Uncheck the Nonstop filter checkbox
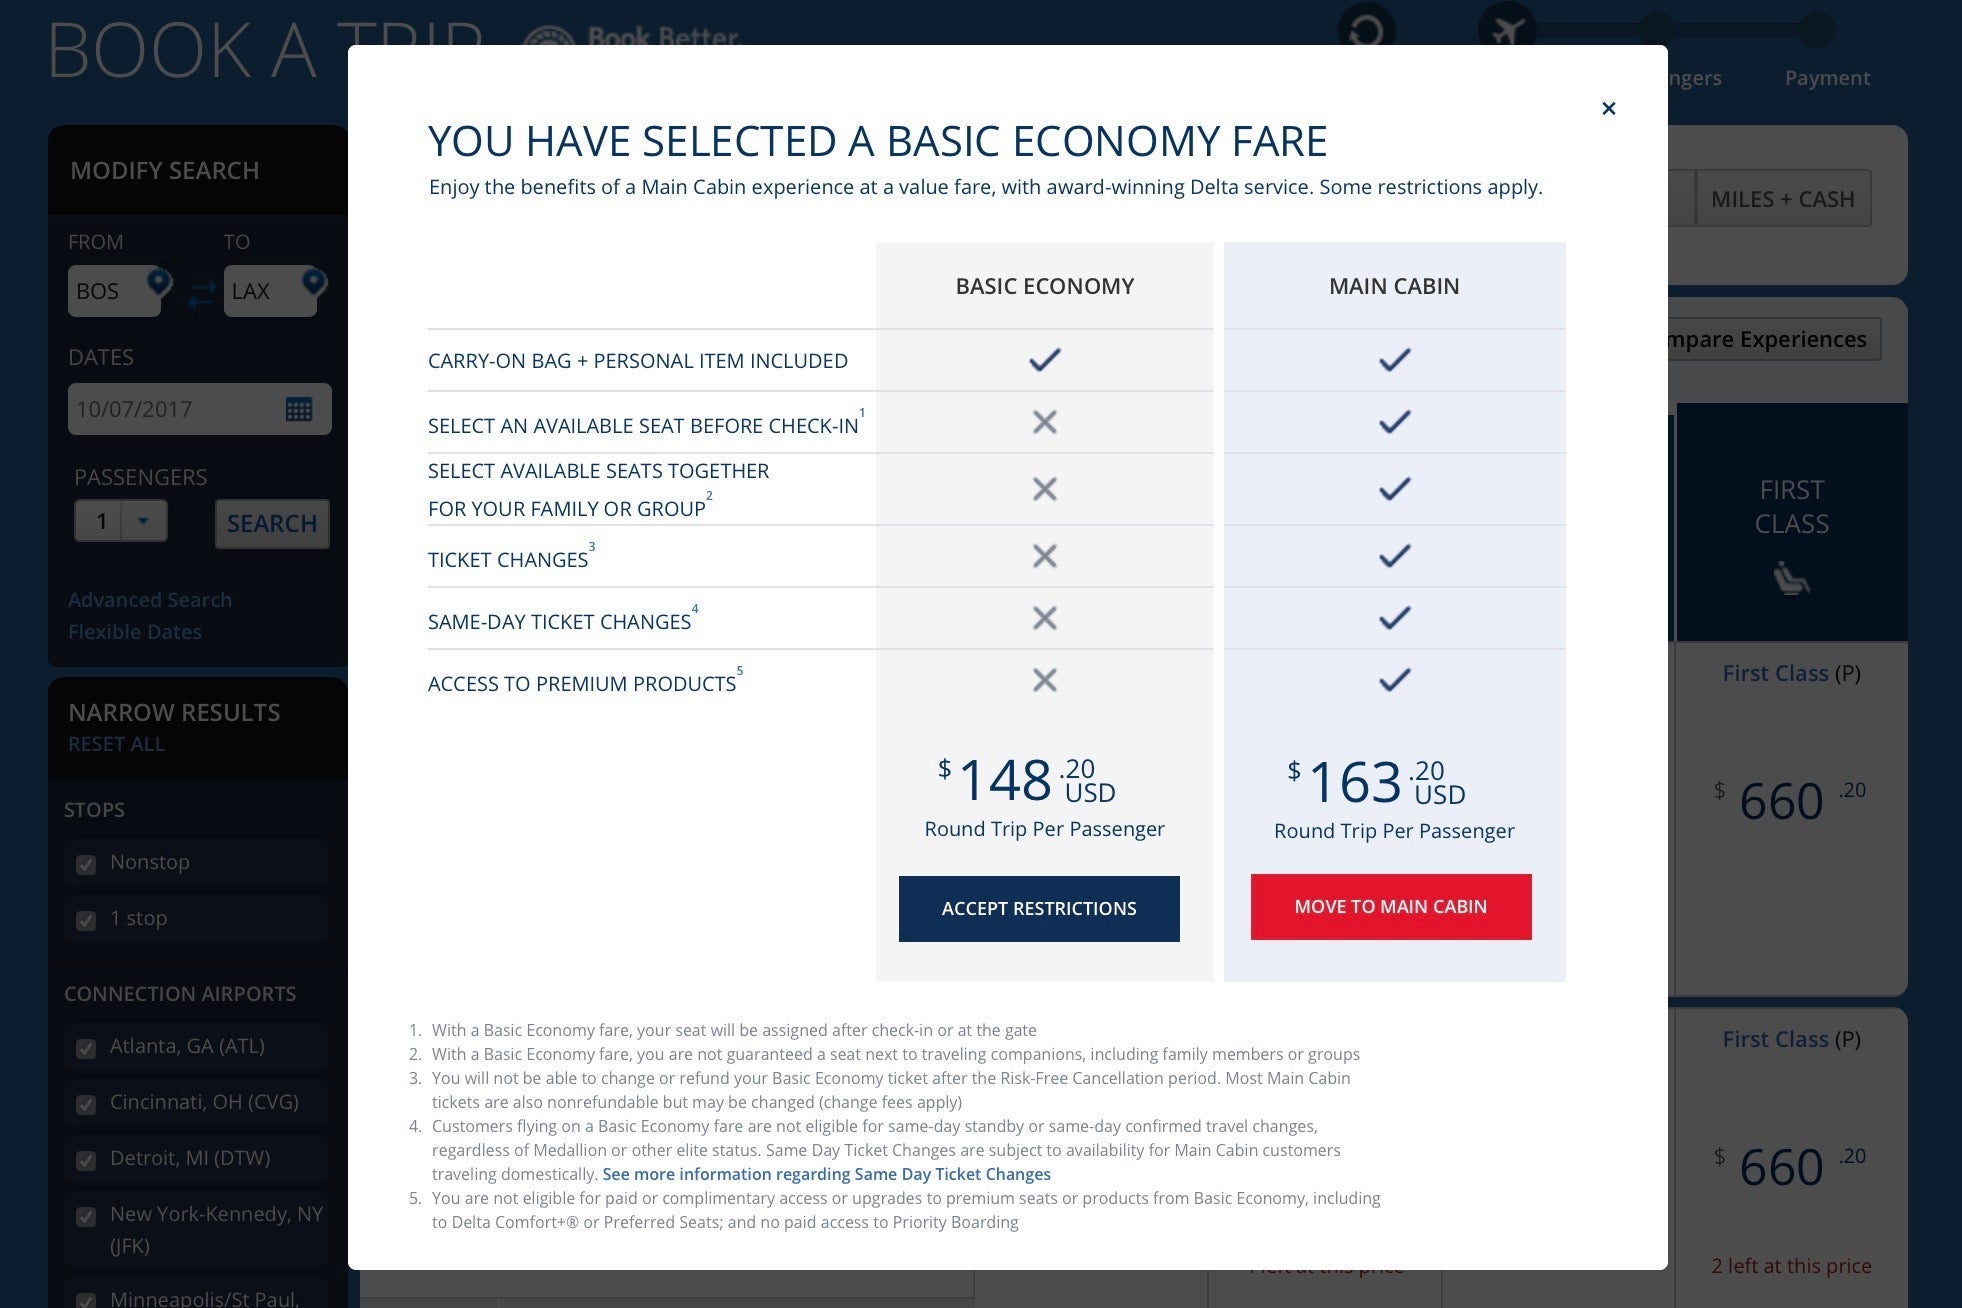This screenshot has height=1308, width=1962. click(x=87, y=864)
